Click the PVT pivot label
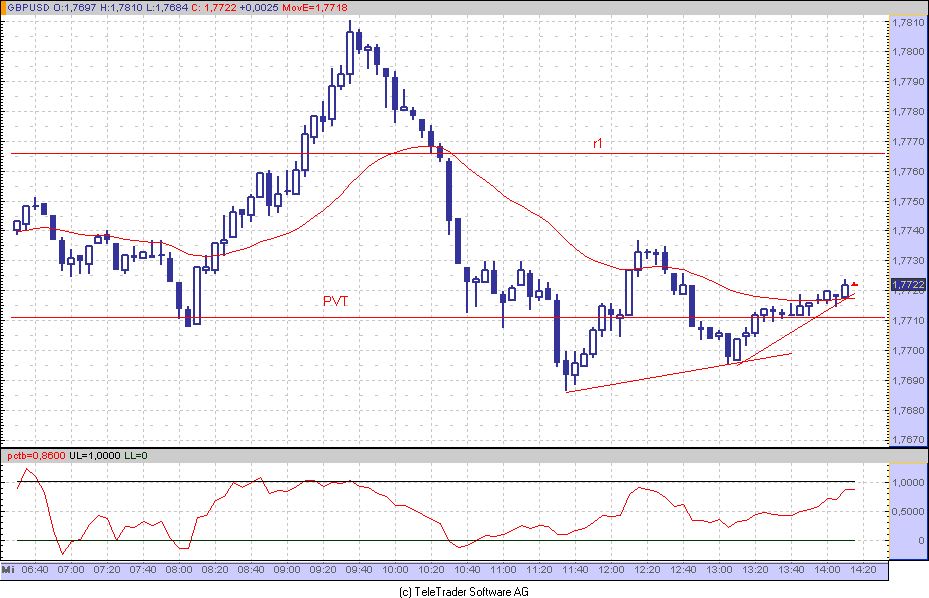Screen dimensions: 929x598 click(x=335, y=301)
